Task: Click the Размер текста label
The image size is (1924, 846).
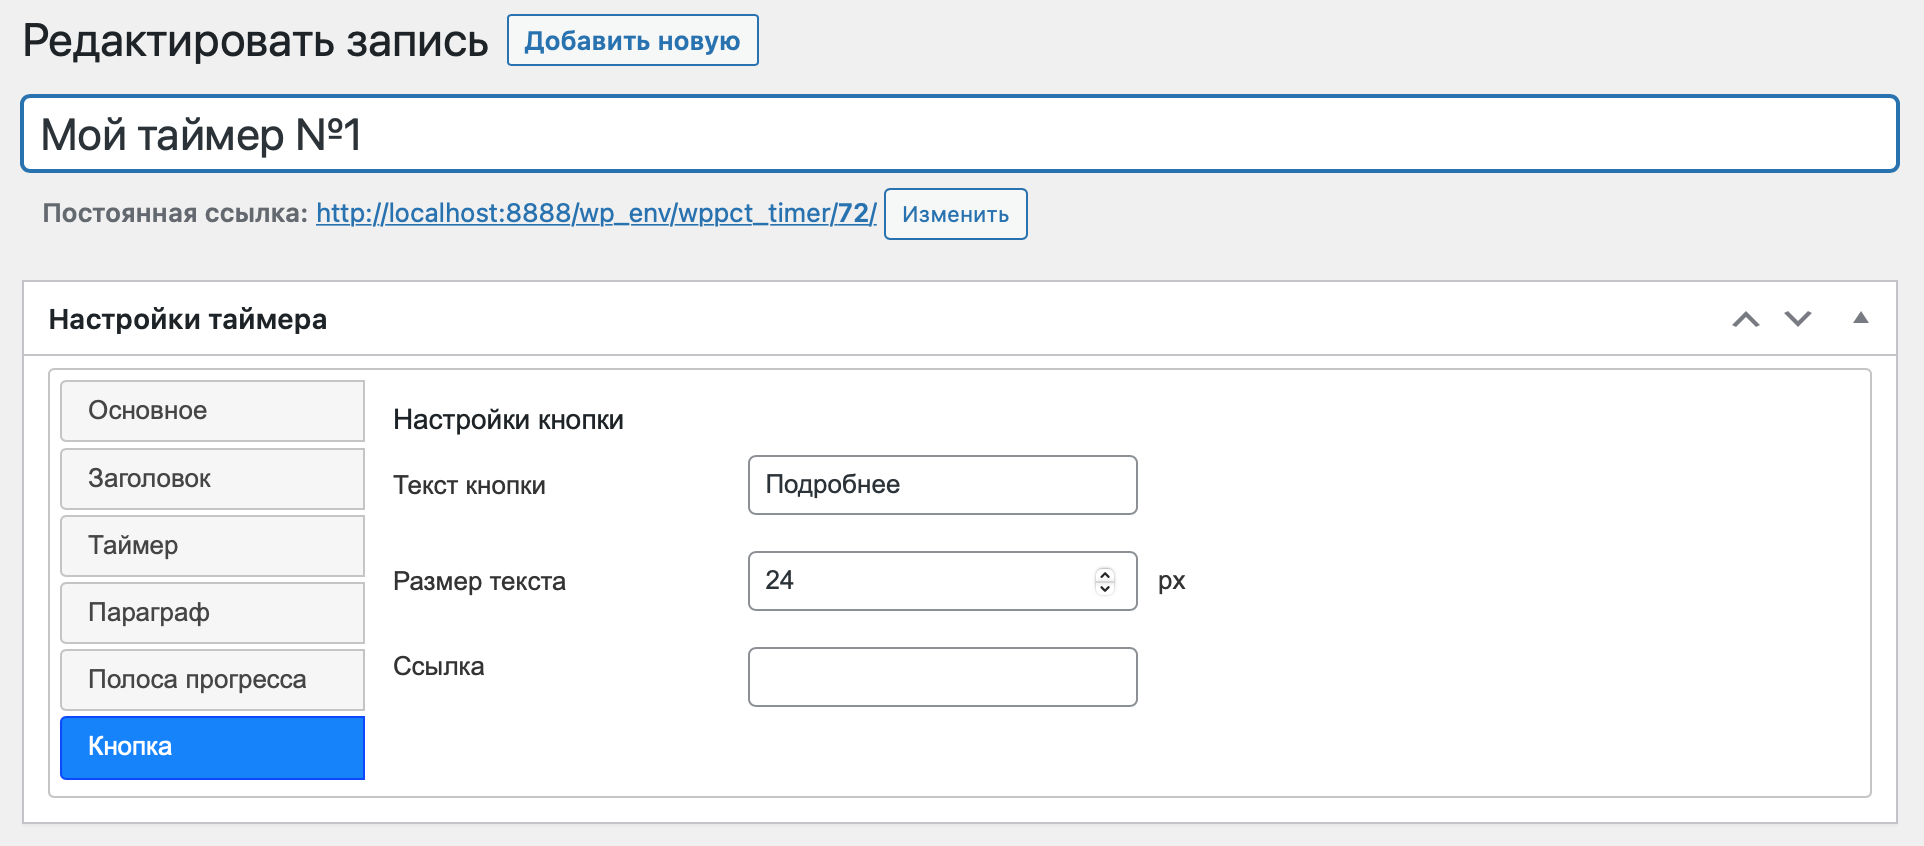Action: coord(479,581)
